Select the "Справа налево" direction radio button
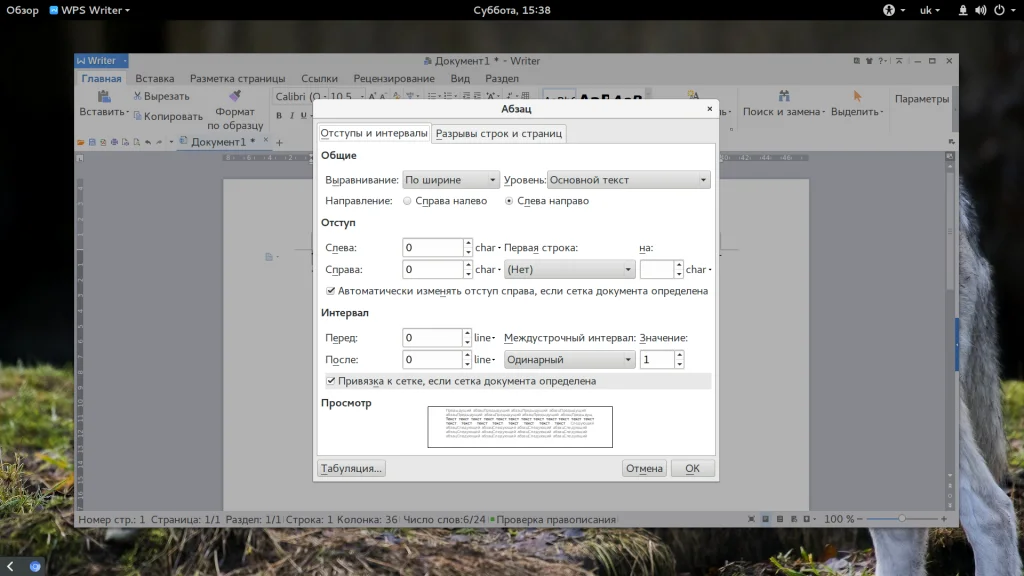 (407, 201)
